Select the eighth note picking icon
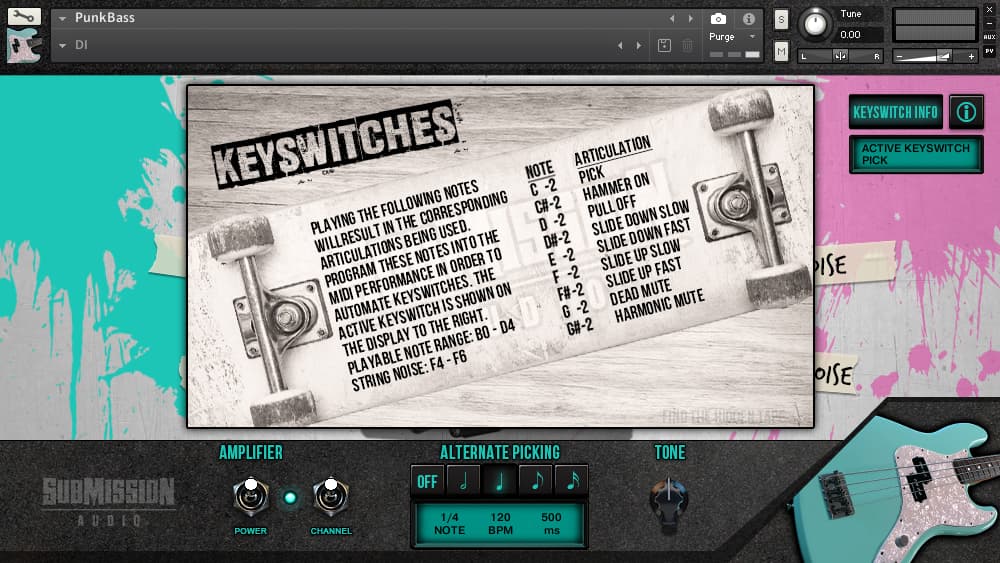1000x563 pixels. pyautogui.click(x=536, y=481)
